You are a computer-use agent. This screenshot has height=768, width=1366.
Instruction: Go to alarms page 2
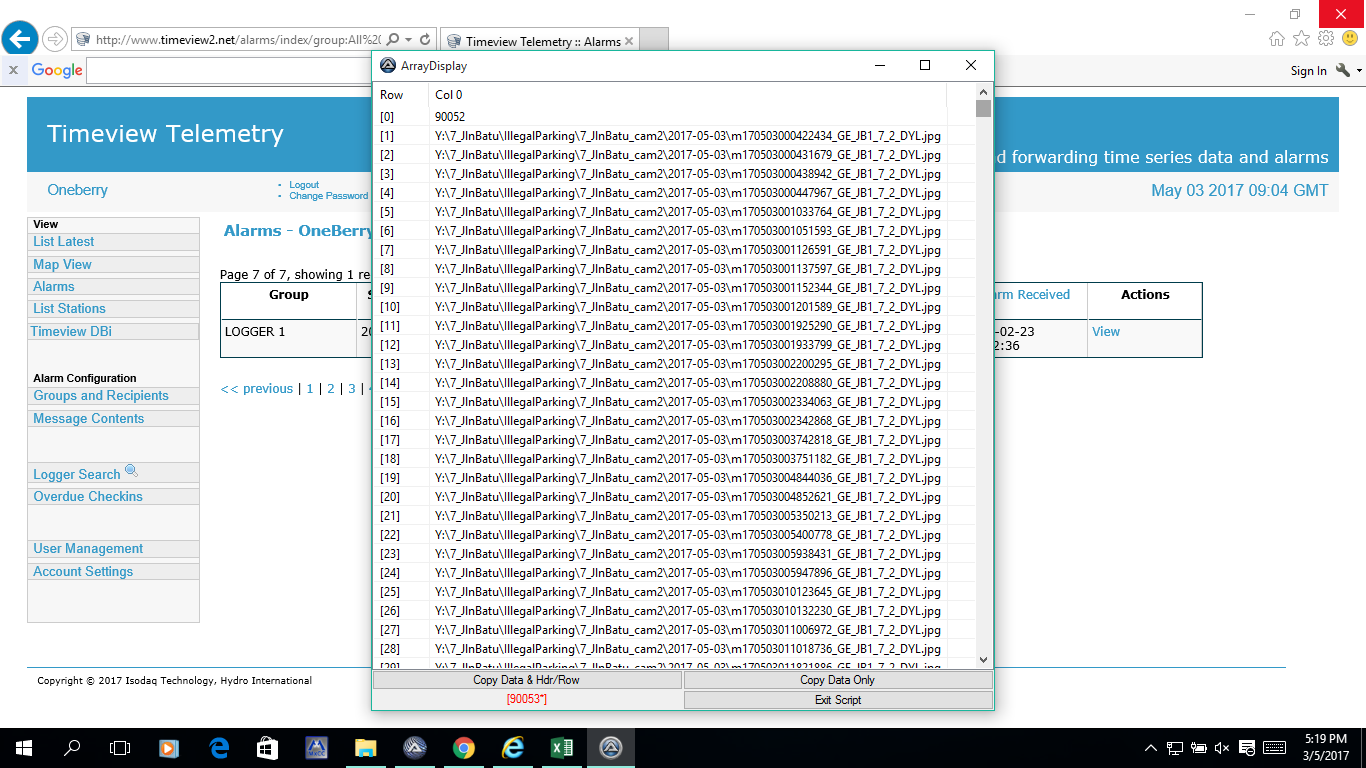[331, 388]
